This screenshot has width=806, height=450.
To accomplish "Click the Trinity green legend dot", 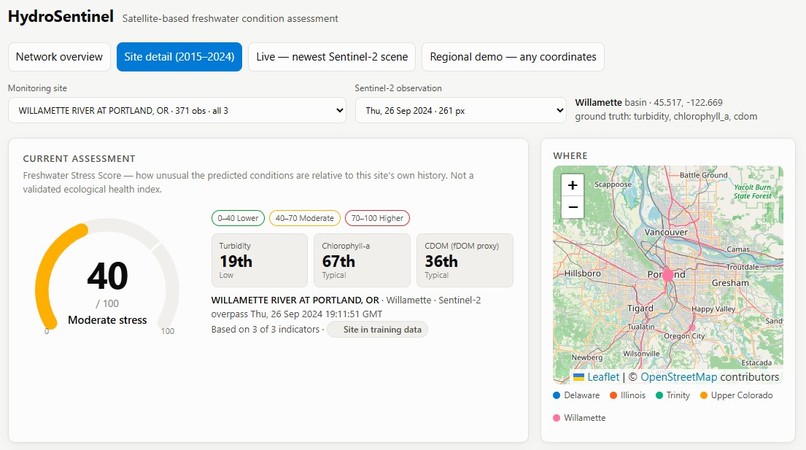I will click(x=660, y=395).
